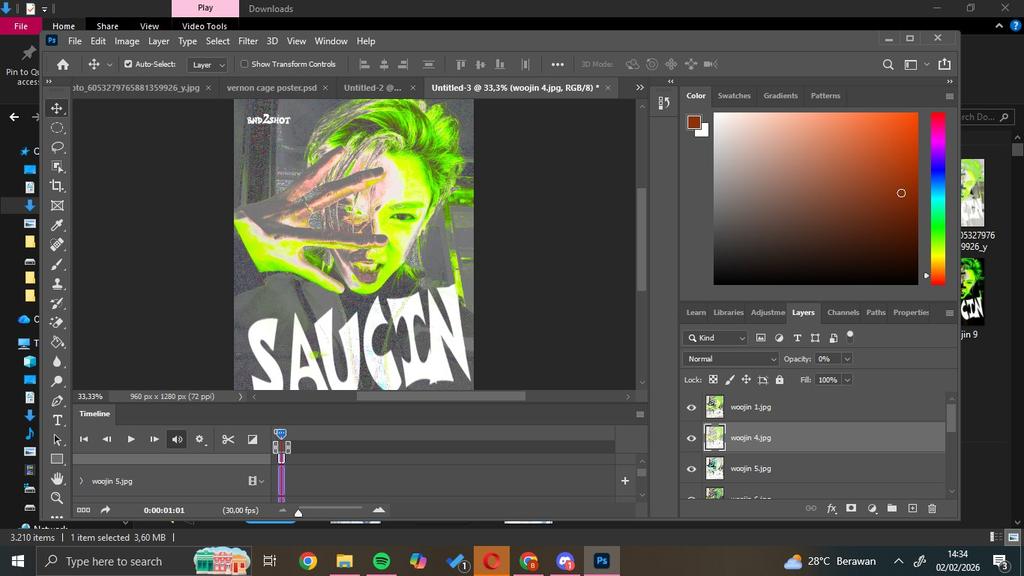
Task: Hide the woojin 5.jpg layer
Action: click(691, 469)
